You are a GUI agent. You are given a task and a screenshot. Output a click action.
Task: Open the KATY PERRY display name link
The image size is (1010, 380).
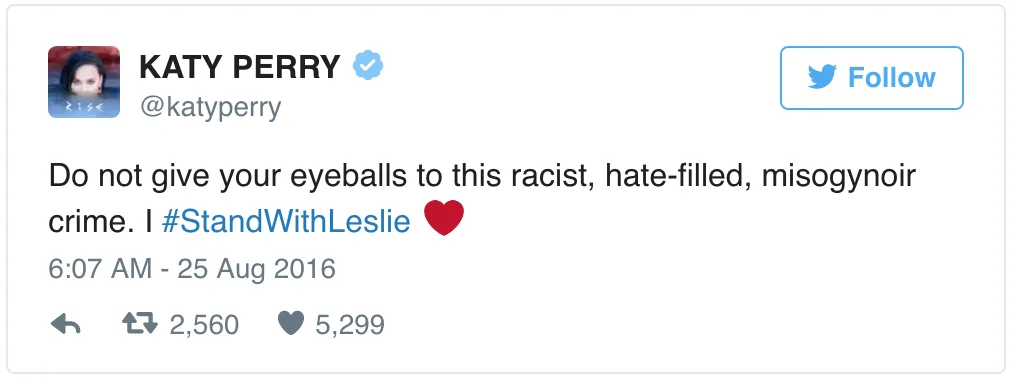240,66
